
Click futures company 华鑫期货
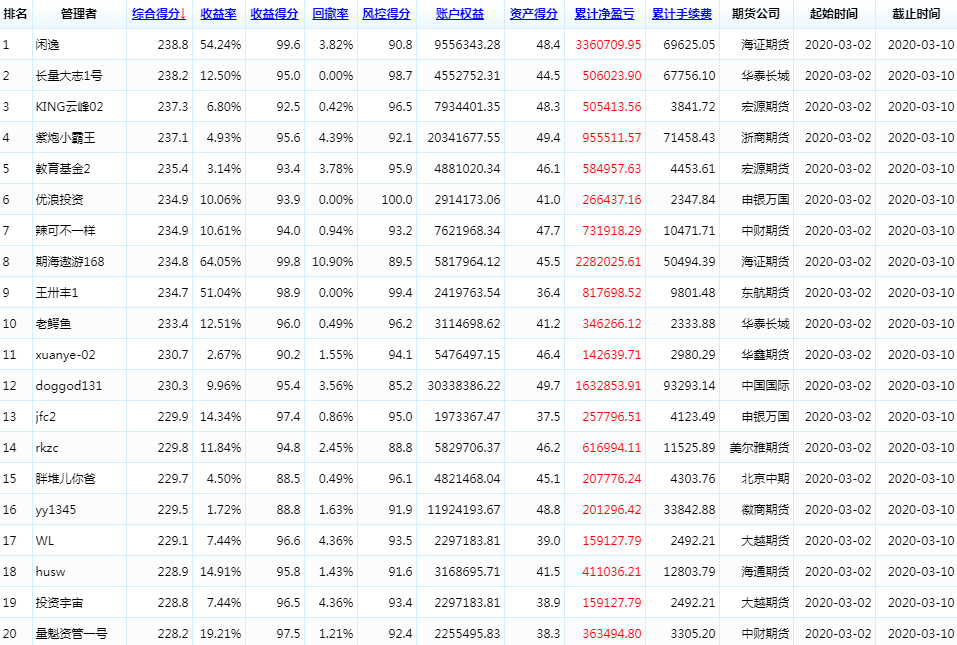pyautogui.click(x=765, y=355)
